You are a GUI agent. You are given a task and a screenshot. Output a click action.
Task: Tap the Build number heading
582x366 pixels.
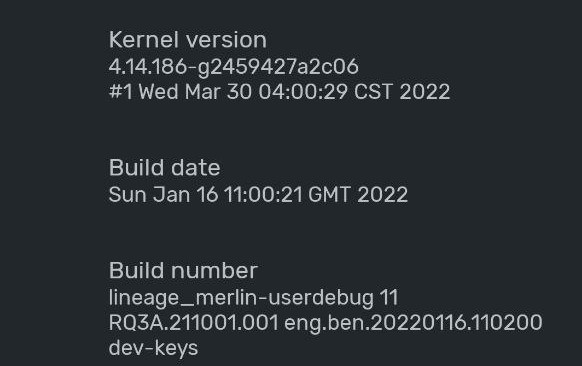click(183, 270)
